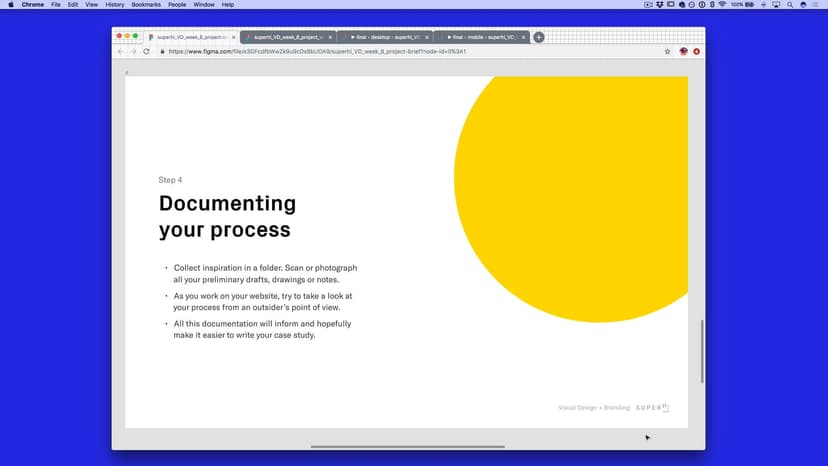Click the Dropbox menu bar icon
828x466 pixels.
click(x=660, y=5)
